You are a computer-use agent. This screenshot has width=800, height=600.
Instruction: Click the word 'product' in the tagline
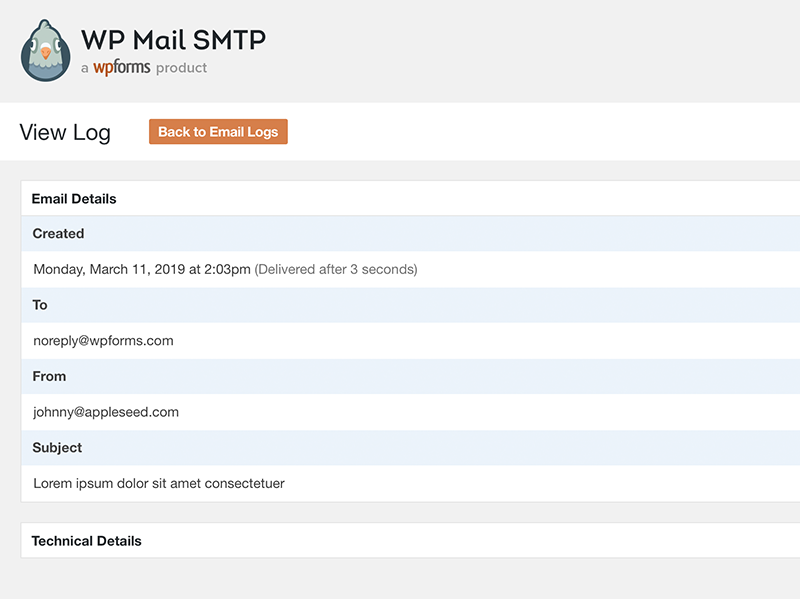[181, 68]
